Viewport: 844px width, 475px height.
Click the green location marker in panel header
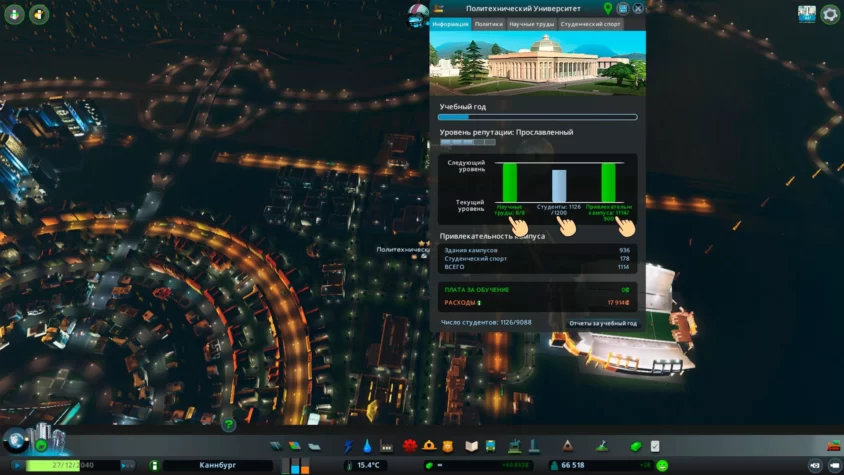click(x=608, y=9)
